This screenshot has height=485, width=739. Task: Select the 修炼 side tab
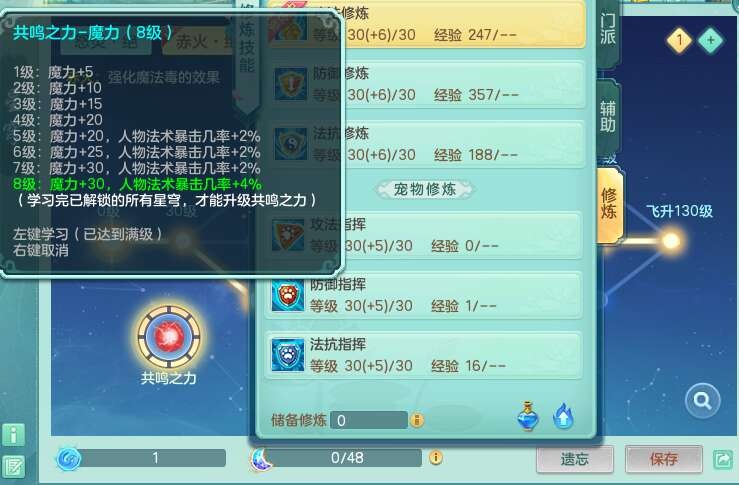click(x=609, y=204)
